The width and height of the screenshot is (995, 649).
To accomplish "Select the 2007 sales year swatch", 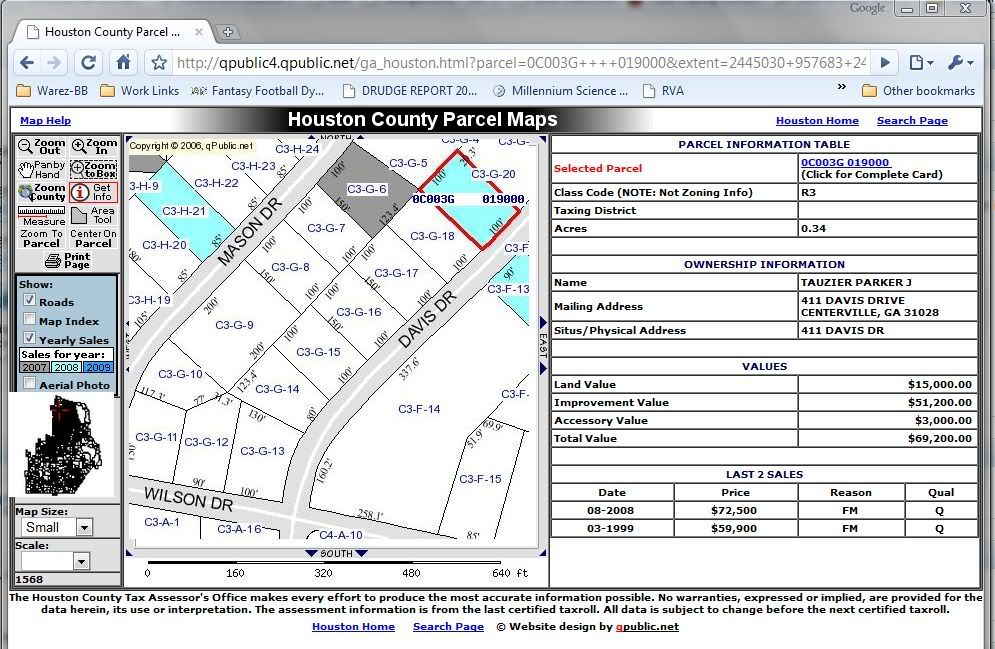I will (x=34, y=367).
